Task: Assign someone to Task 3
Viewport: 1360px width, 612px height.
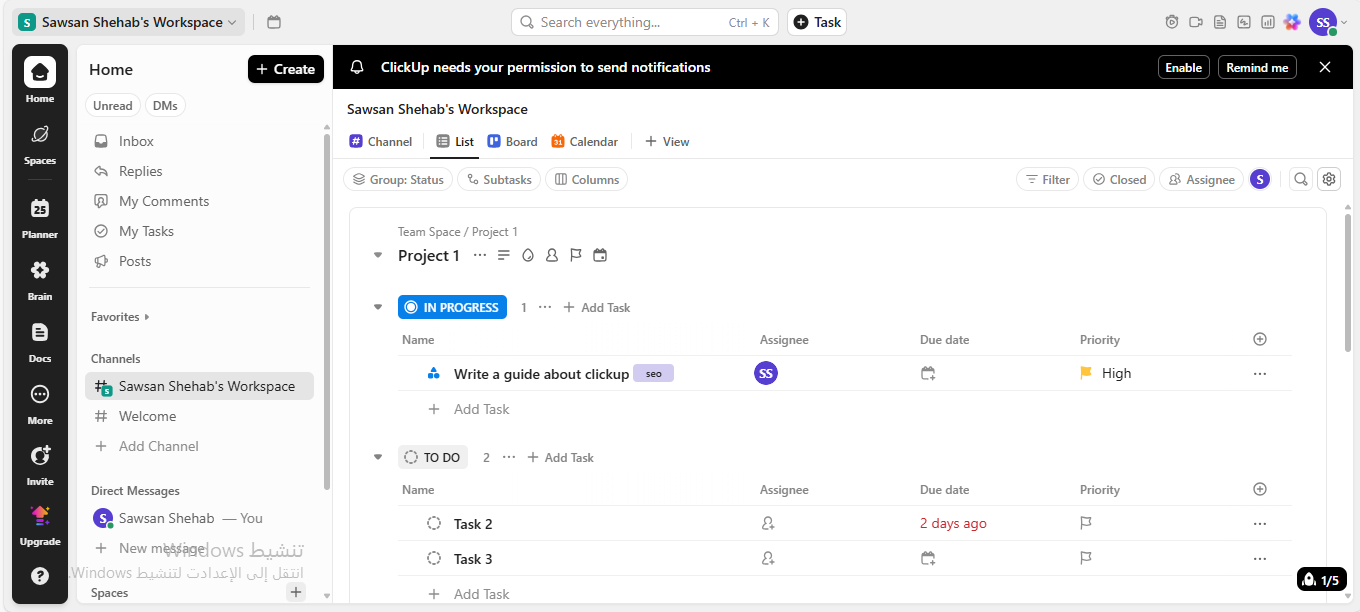Action: click(x=768, y=558)
